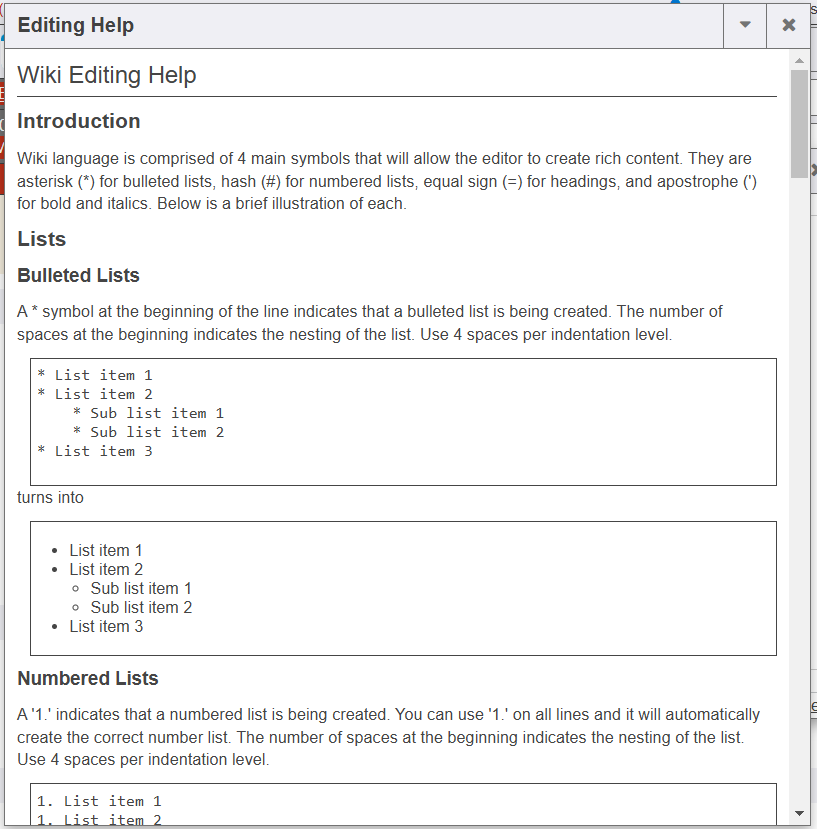Click the vertical scrollbar thumb
Viewport: 817px width, 829px height.
pyautogui.click(x=798, y=123)
